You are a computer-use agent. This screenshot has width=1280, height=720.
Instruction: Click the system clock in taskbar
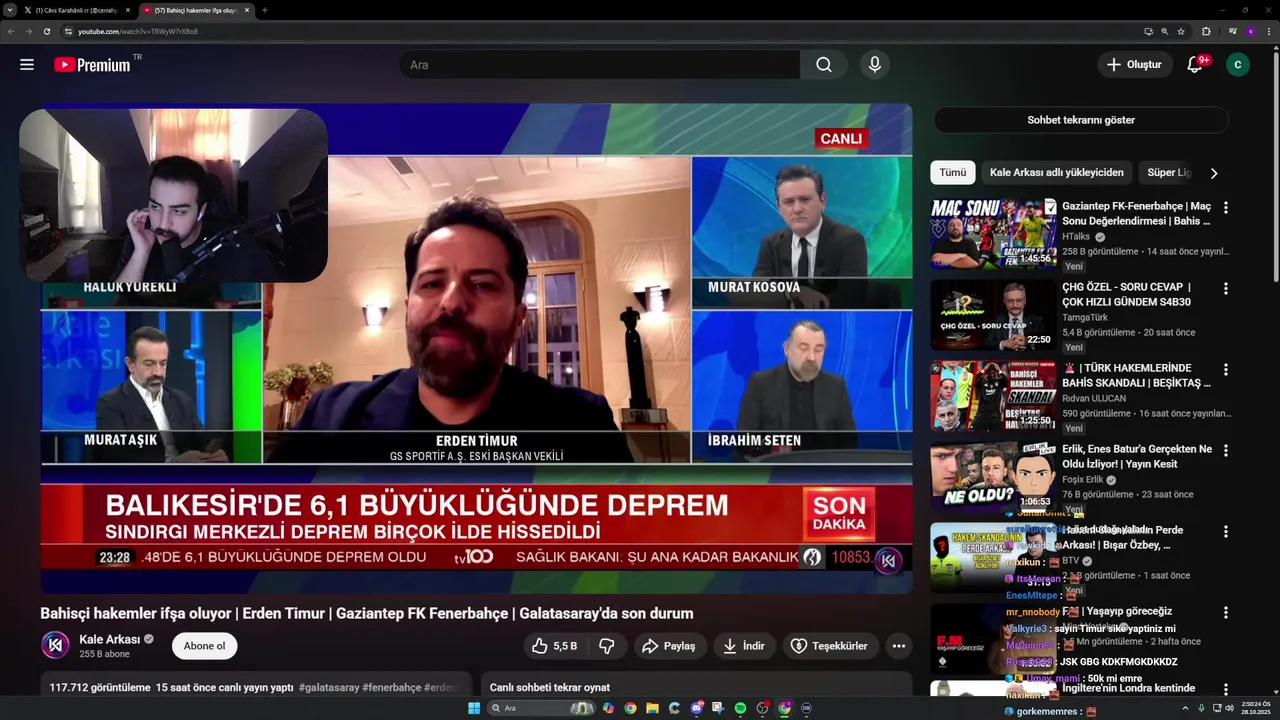pos(1254,708)
